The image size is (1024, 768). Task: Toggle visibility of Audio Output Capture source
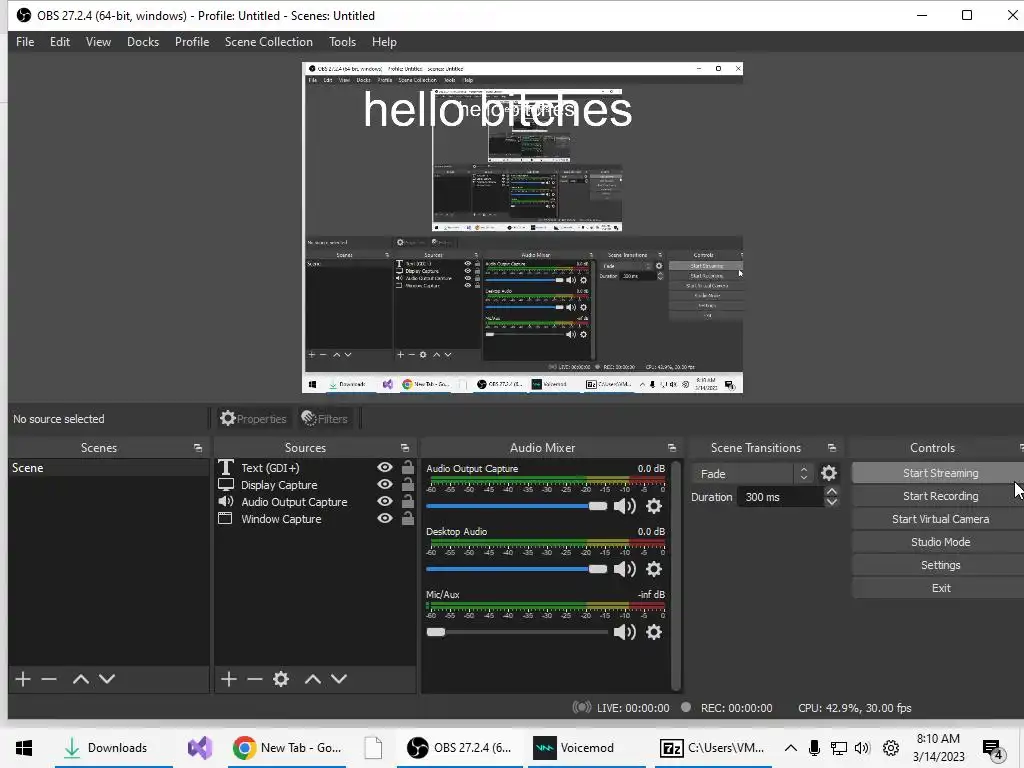[x=385, y=502]
